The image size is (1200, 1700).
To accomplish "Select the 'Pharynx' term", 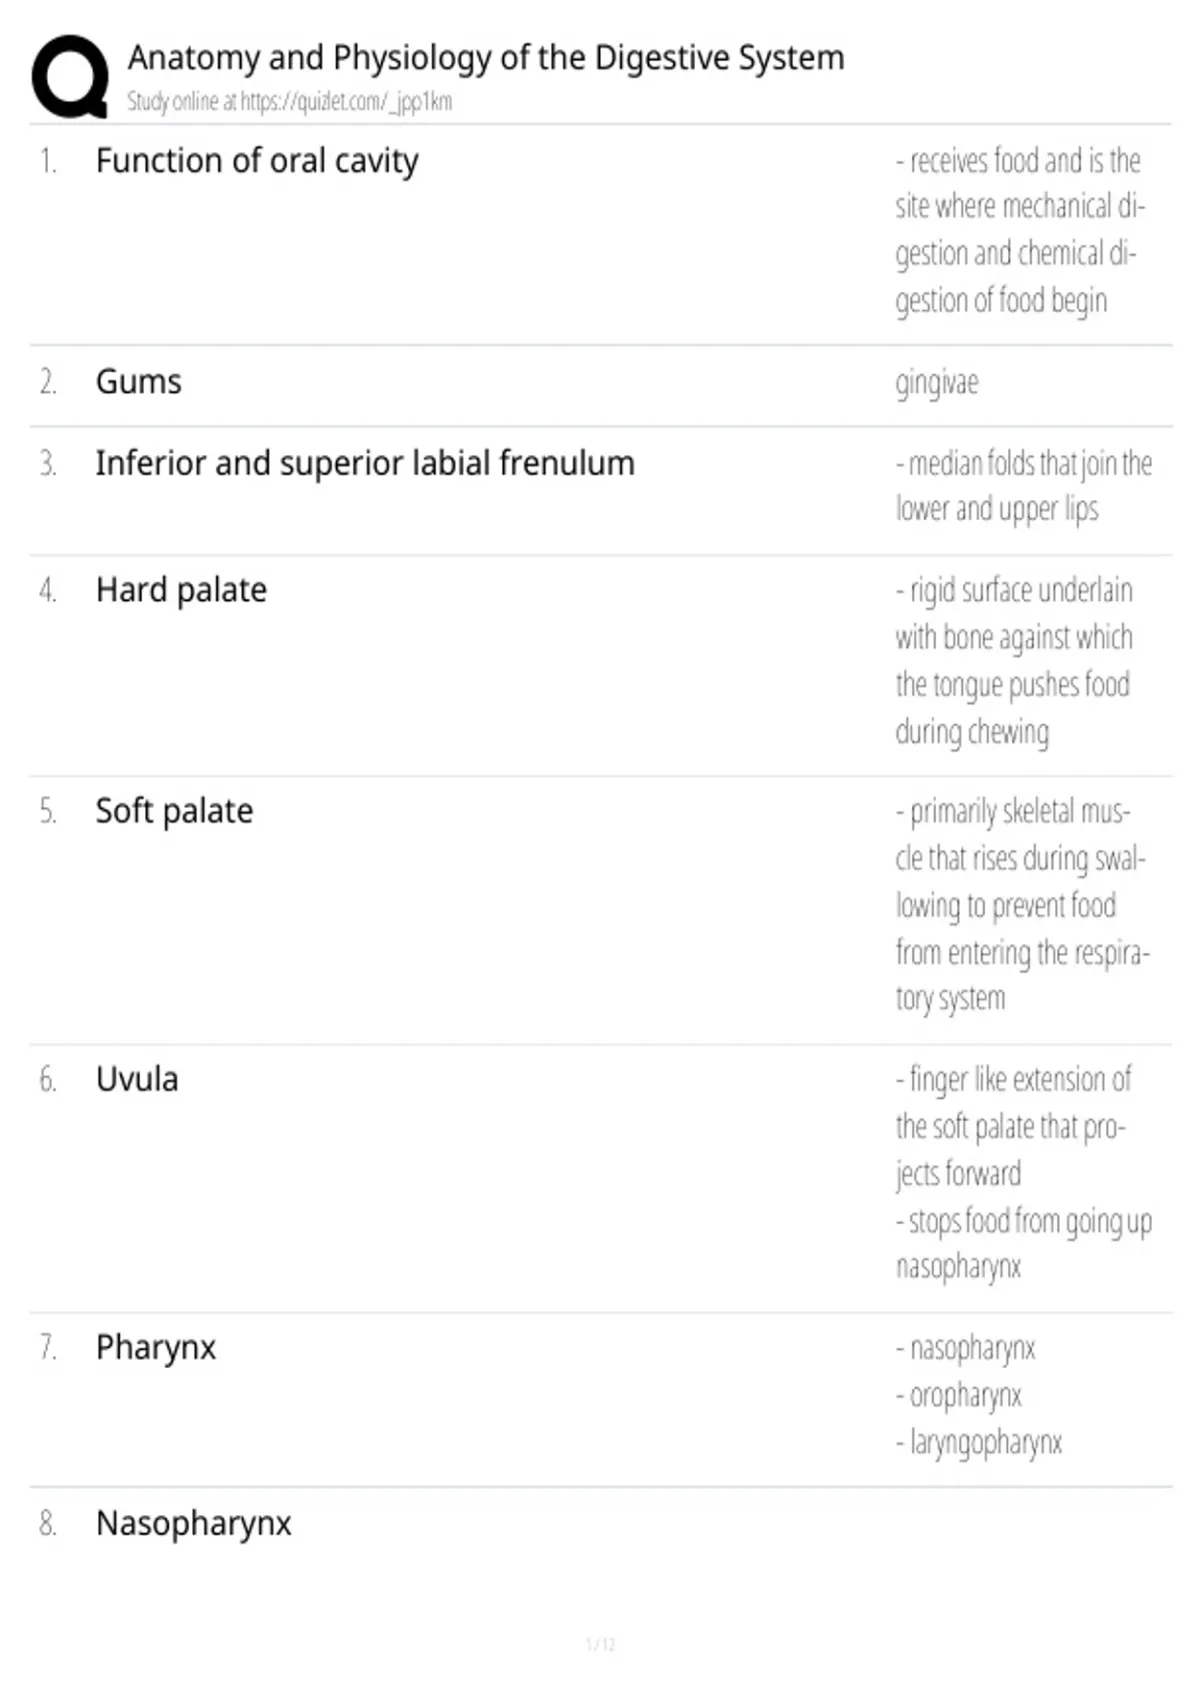I will (156, 1348).
